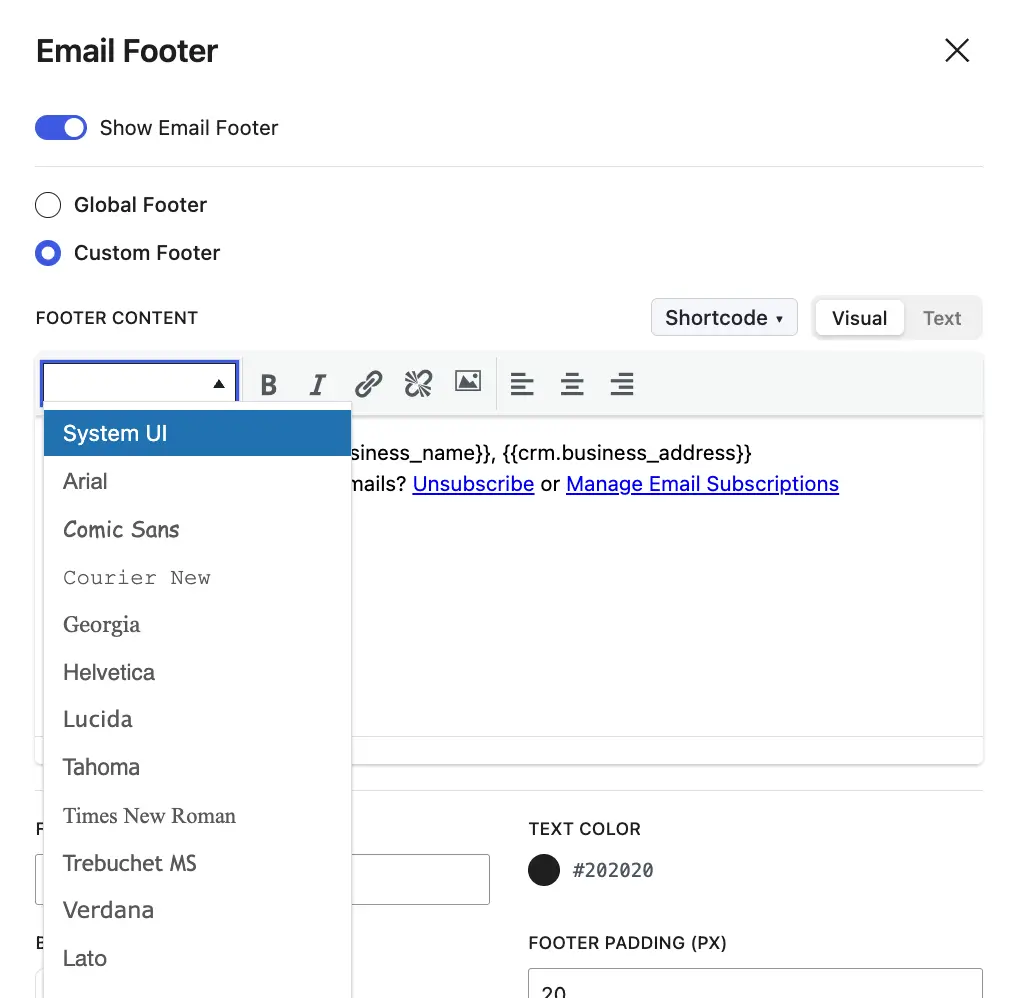Screen dimensions: 1016x998
Task: Remove link using the unlink icon
Action: point(418,384)
